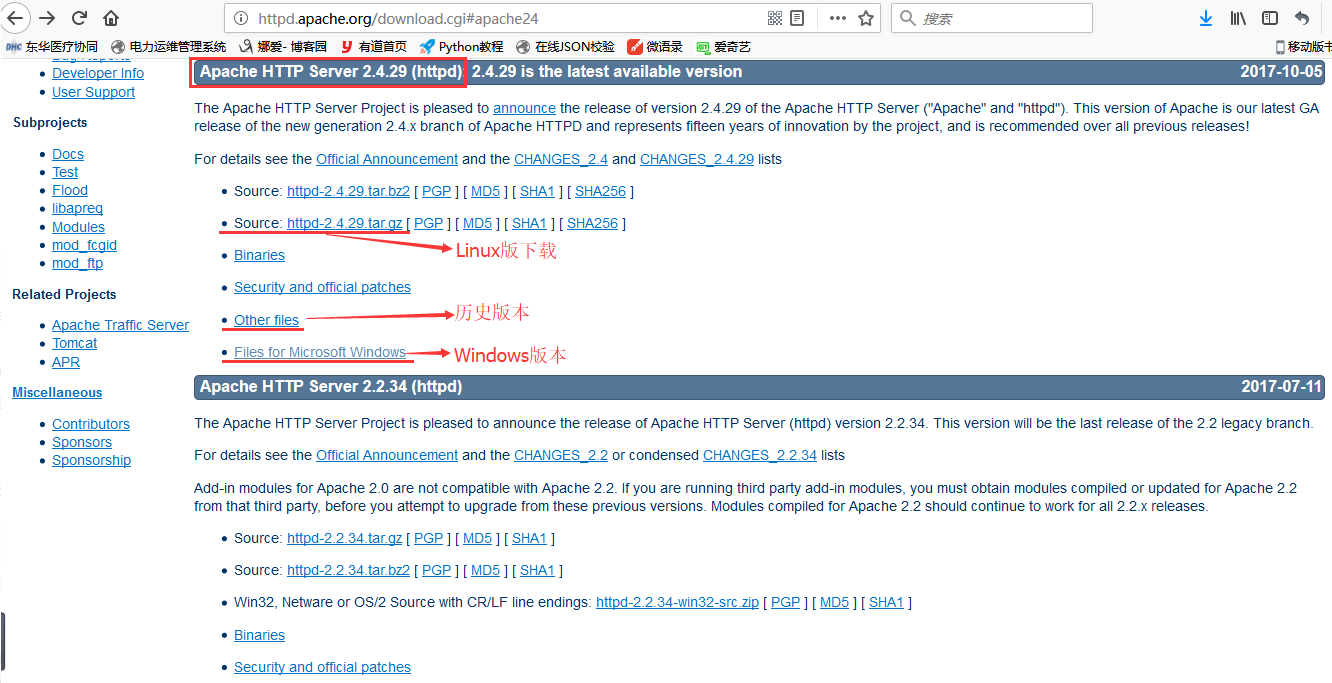Open APR related project link
1332x683 pixels.
66,362
